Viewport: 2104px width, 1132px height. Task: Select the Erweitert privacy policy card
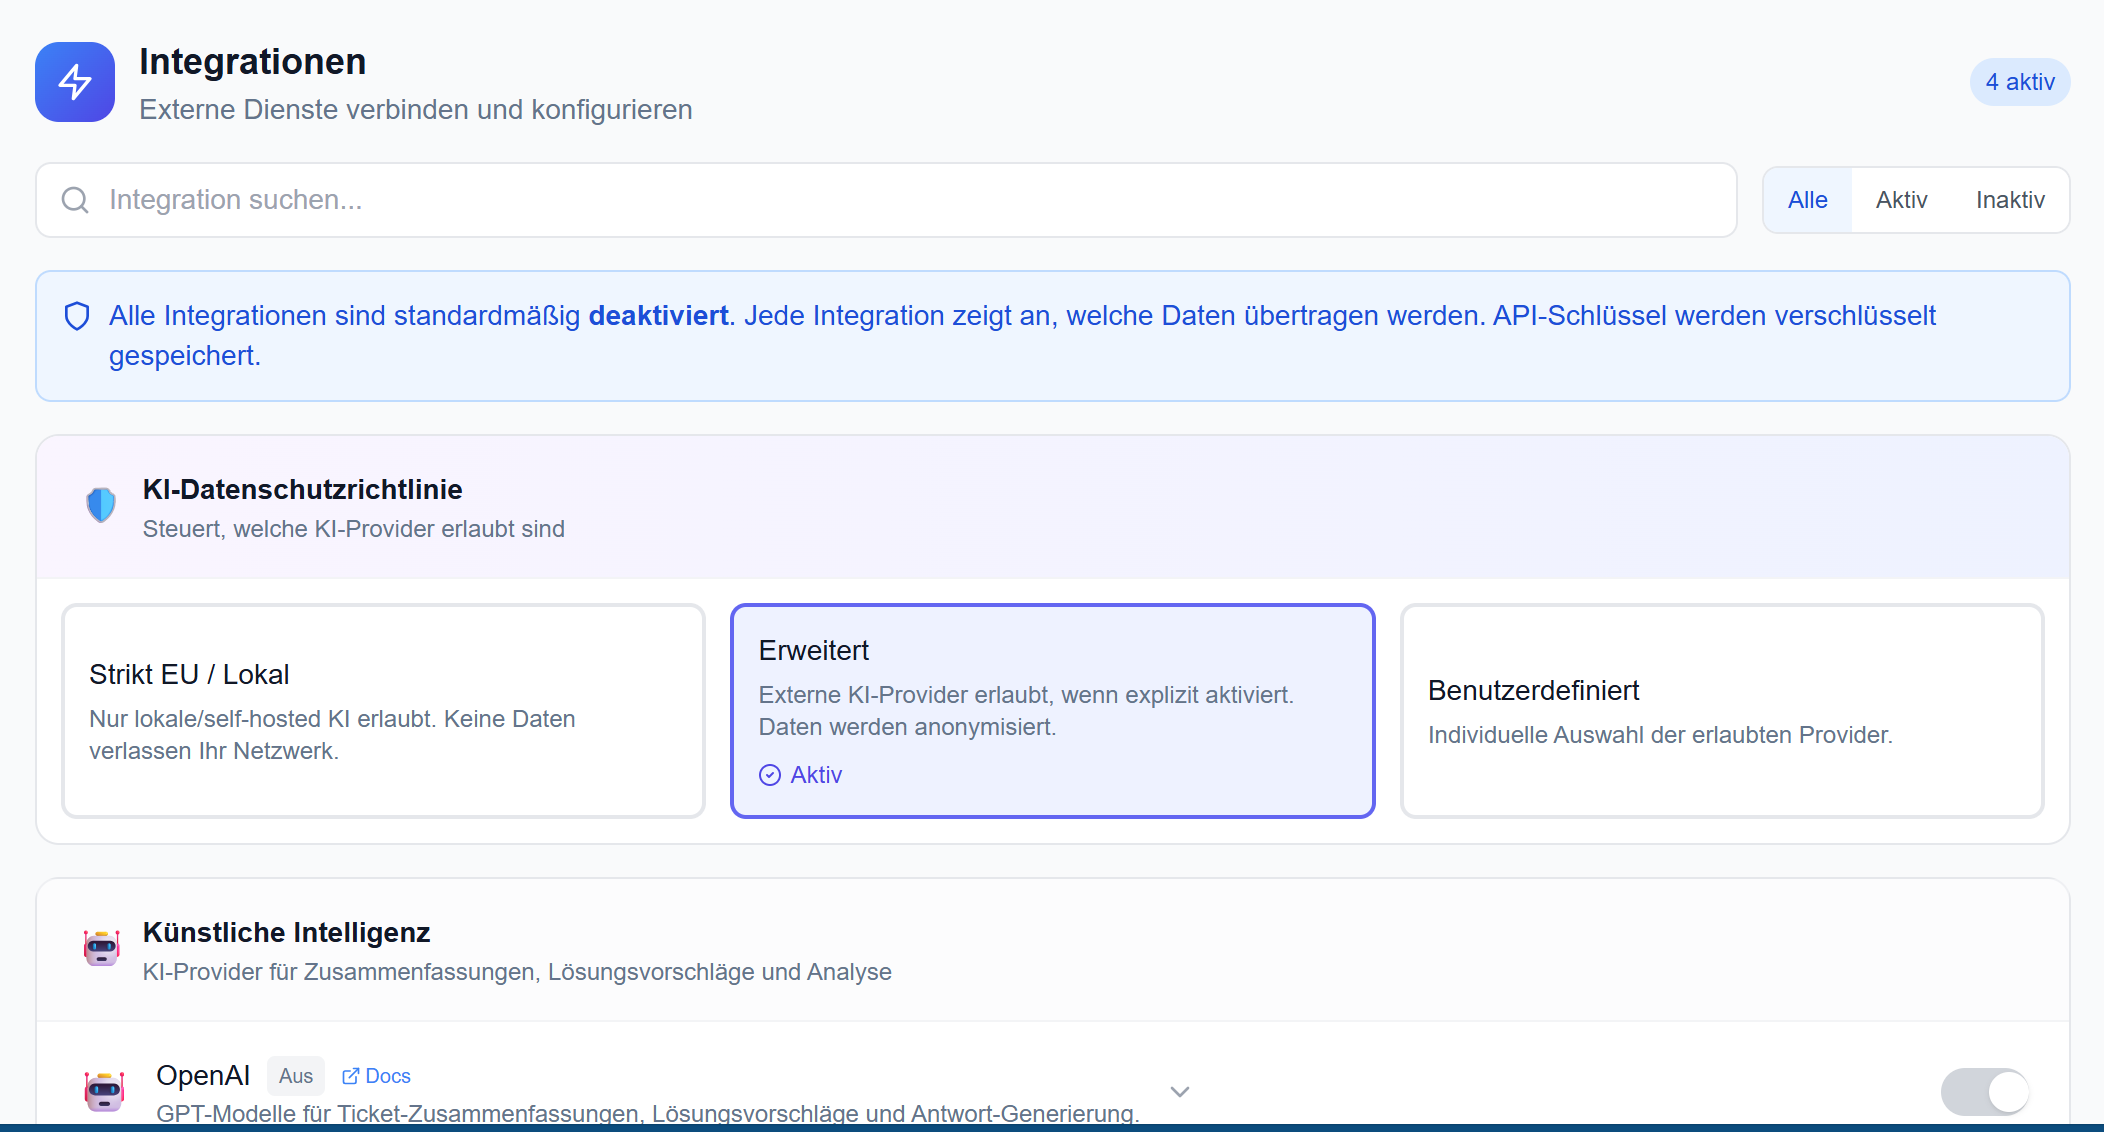1052,711
